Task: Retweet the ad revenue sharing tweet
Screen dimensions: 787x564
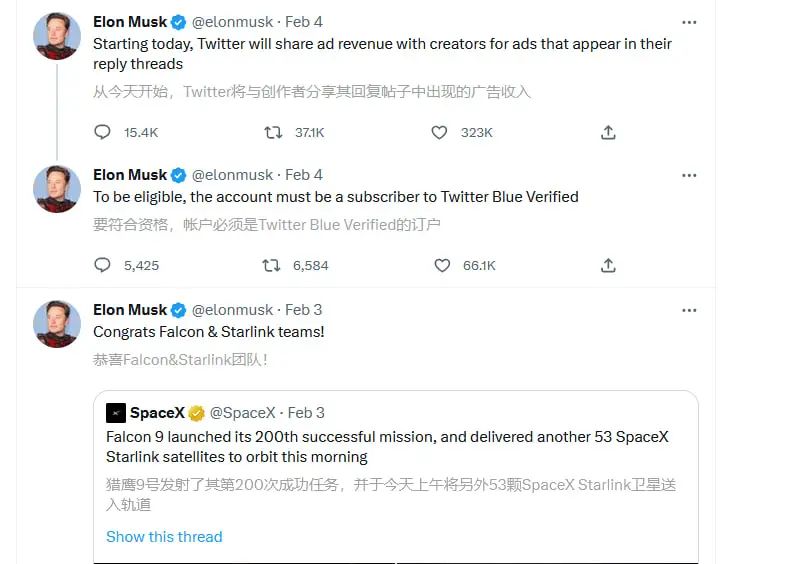Action: click(273, 132)
